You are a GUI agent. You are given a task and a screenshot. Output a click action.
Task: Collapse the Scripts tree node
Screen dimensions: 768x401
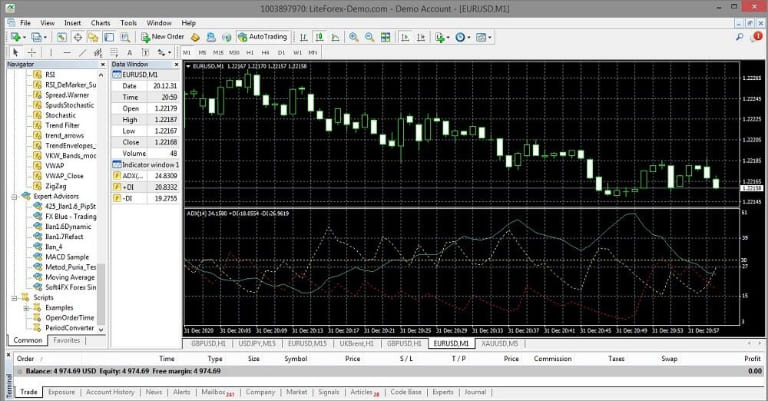tap(12, 297)
